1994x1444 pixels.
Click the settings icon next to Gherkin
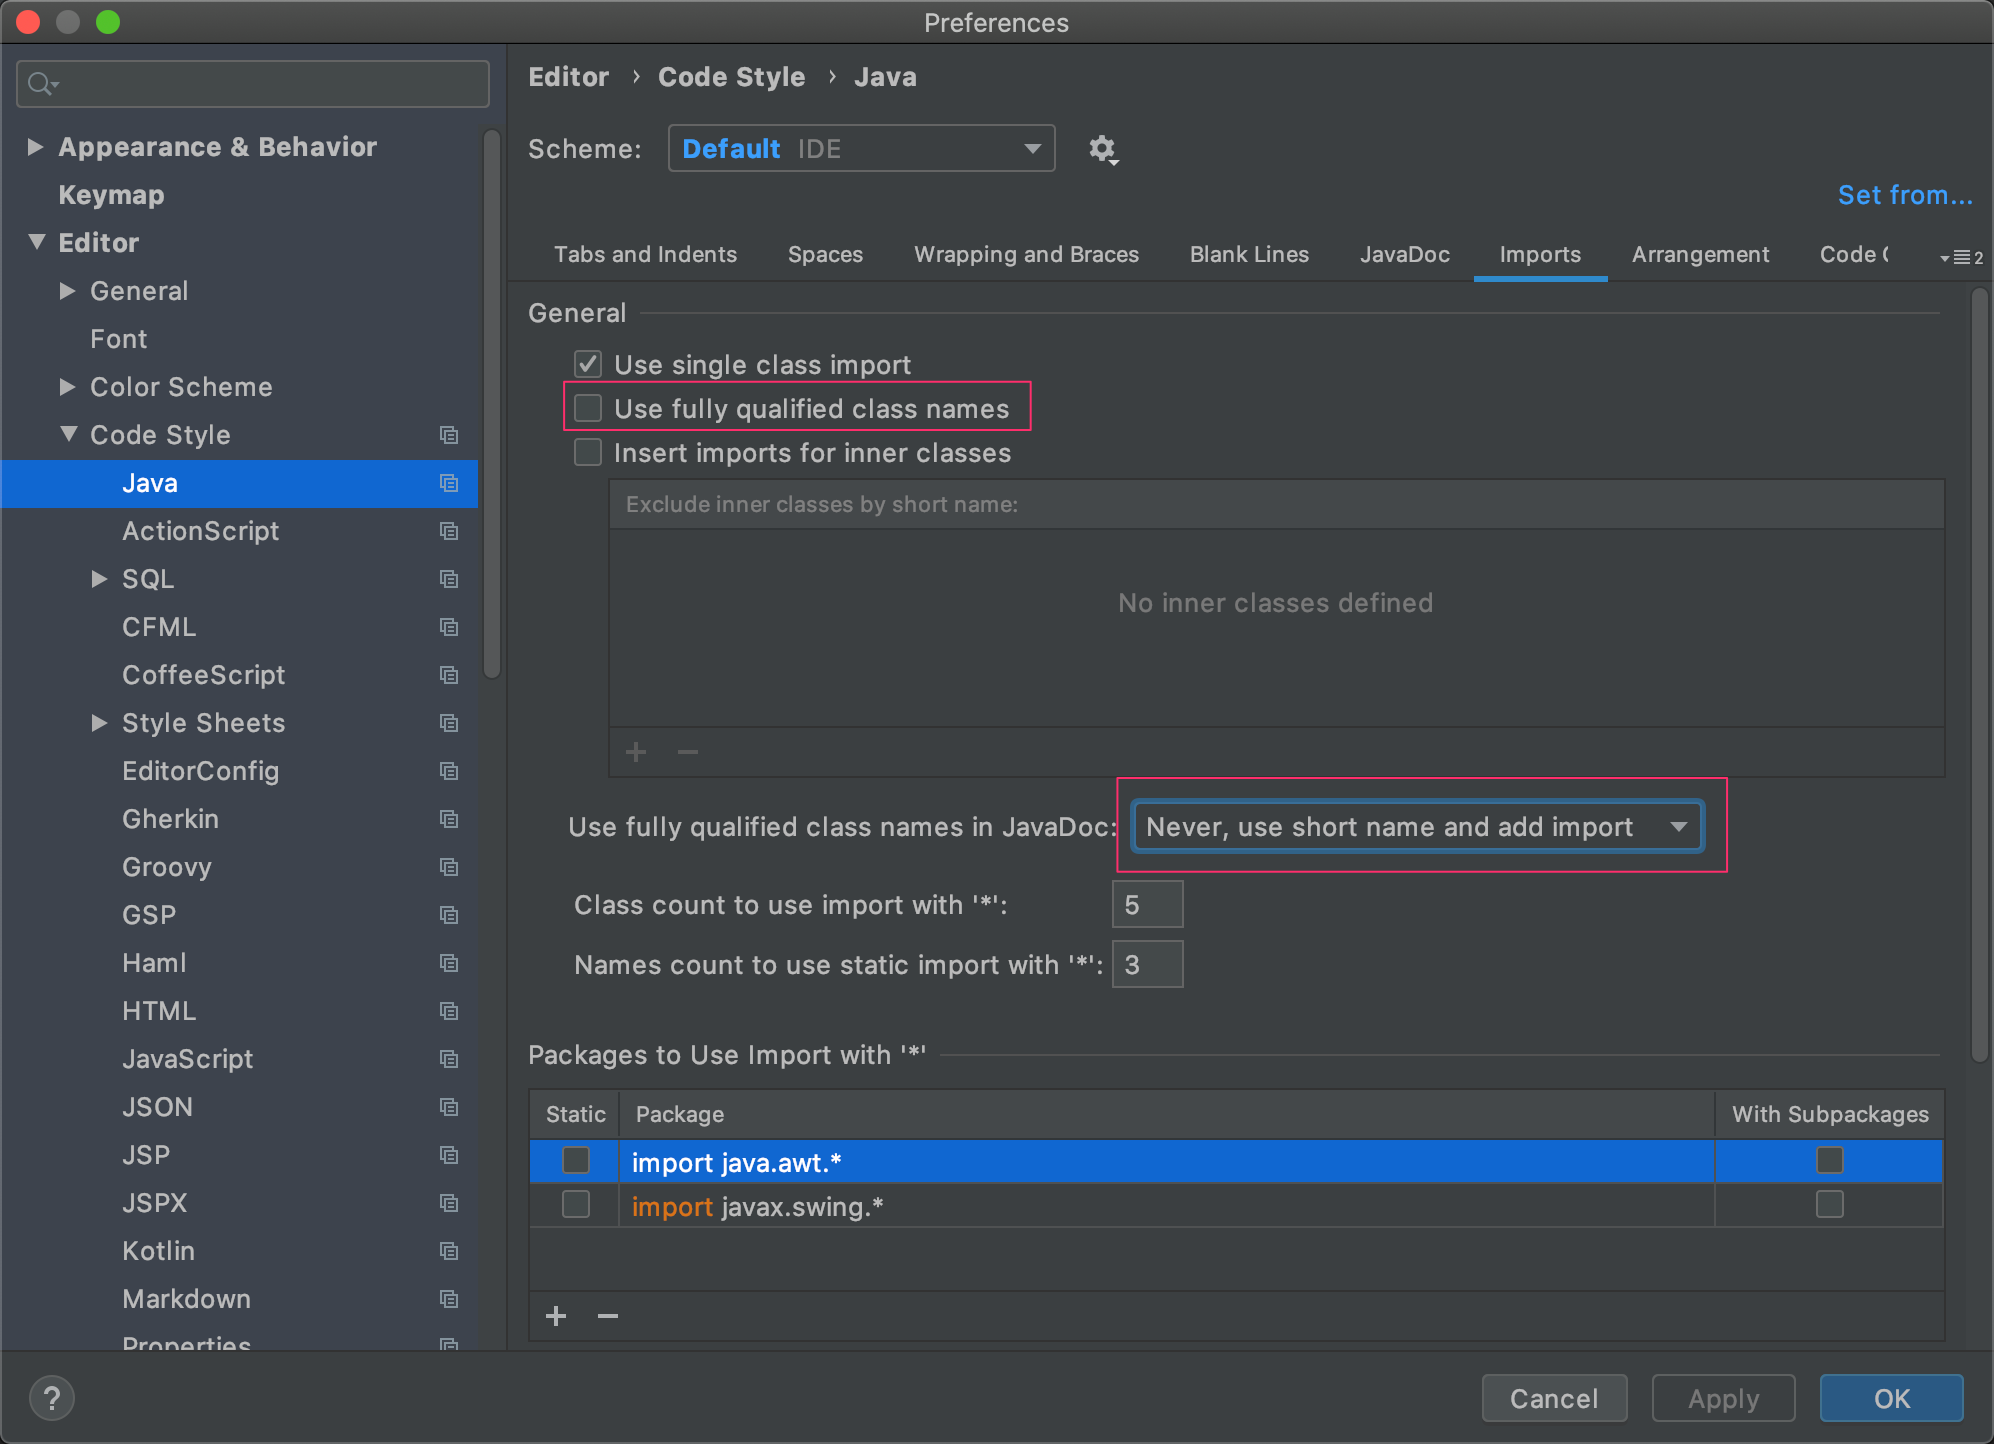click(449, 819)
